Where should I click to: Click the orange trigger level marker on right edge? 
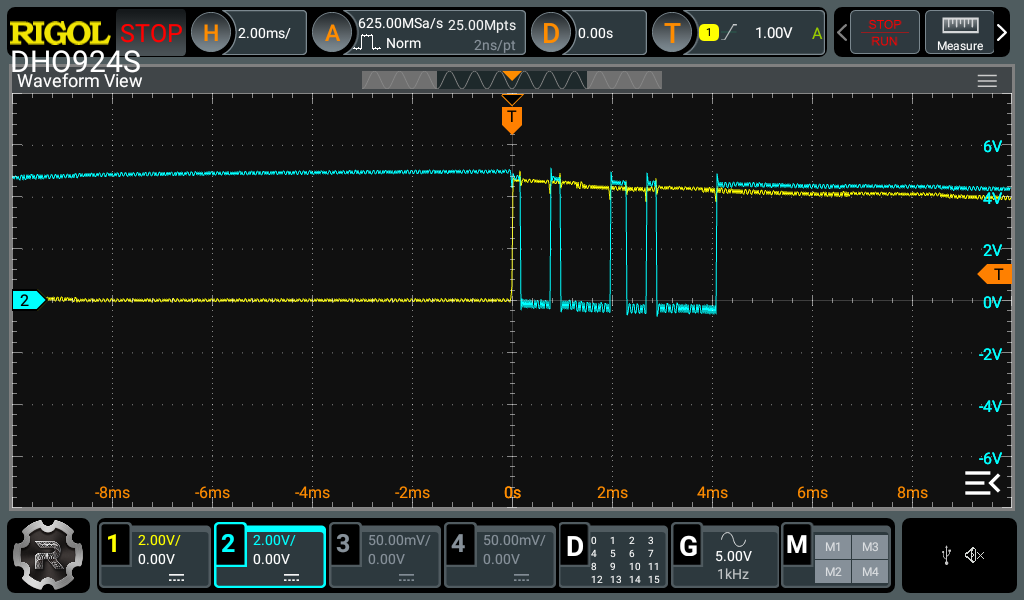995,274
